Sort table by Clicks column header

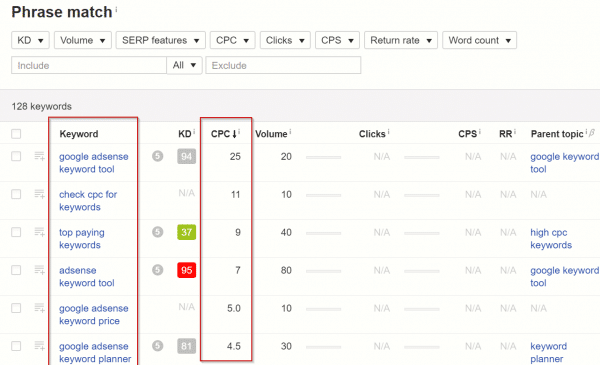[x=372, y=134]
